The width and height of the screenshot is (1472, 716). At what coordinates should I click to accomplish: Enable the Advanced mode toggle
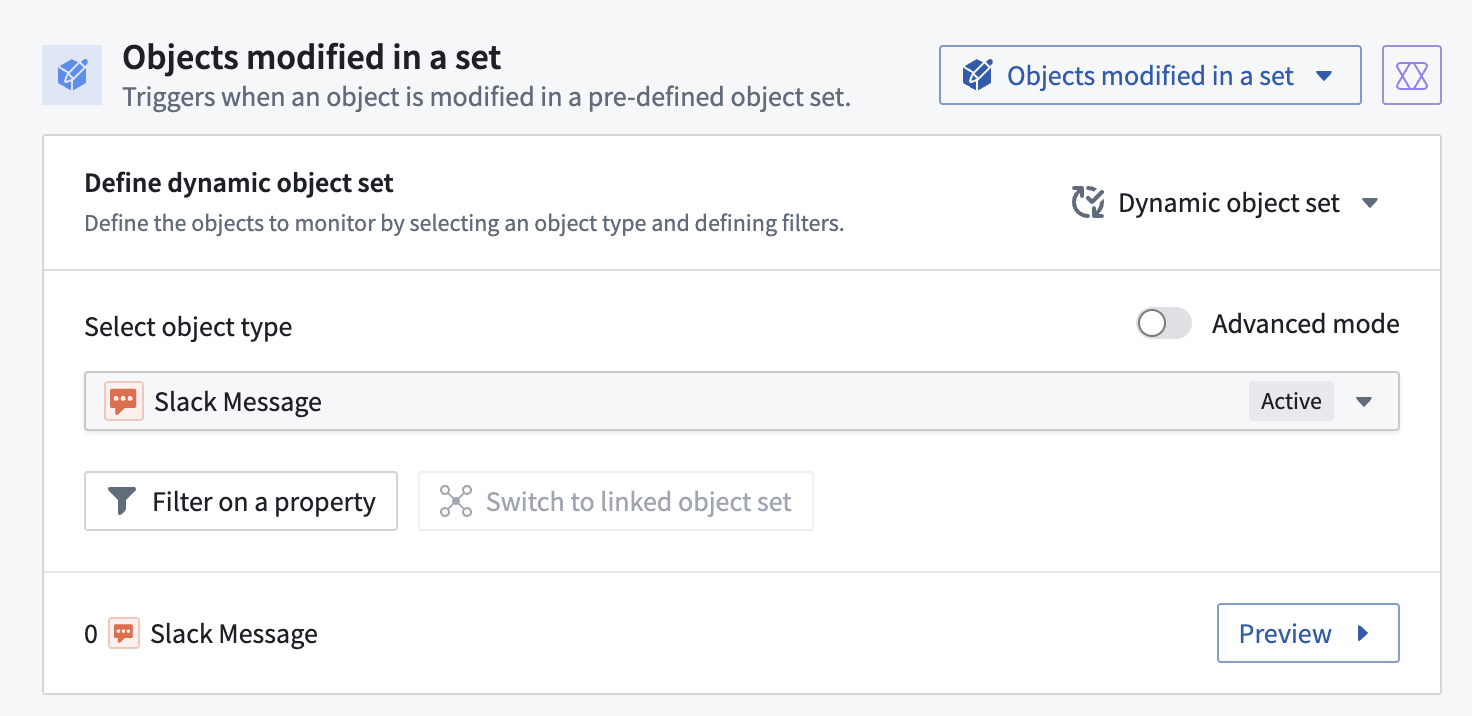[1164, 324]
